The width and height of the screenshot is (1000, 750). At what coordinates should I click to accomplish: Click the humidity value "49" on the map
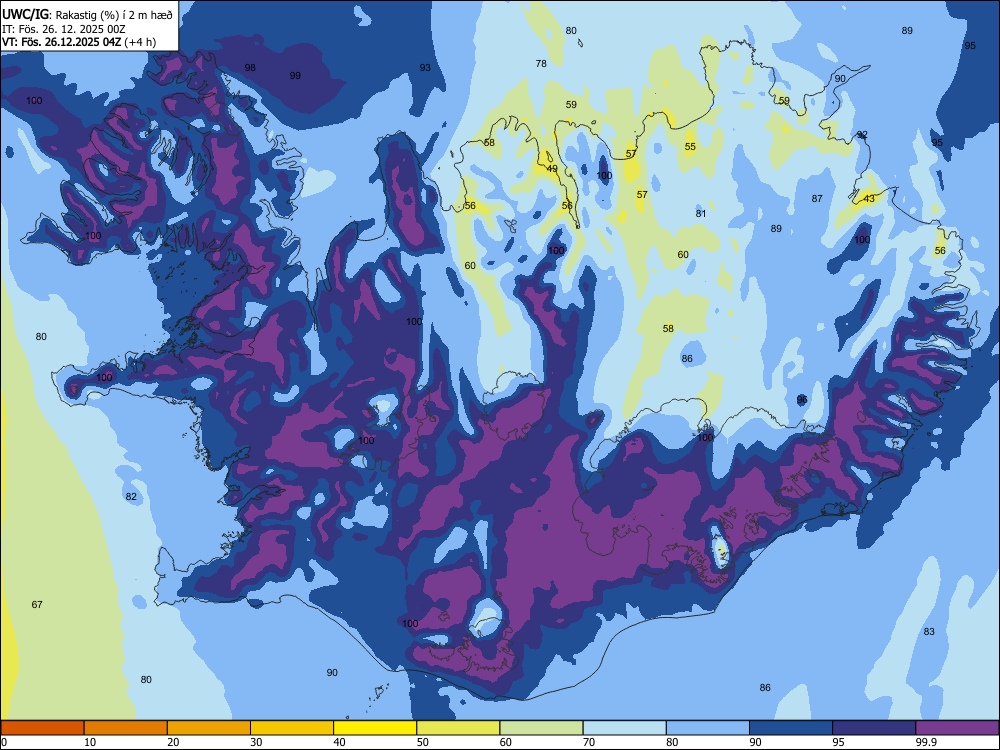tap(552, 169)
